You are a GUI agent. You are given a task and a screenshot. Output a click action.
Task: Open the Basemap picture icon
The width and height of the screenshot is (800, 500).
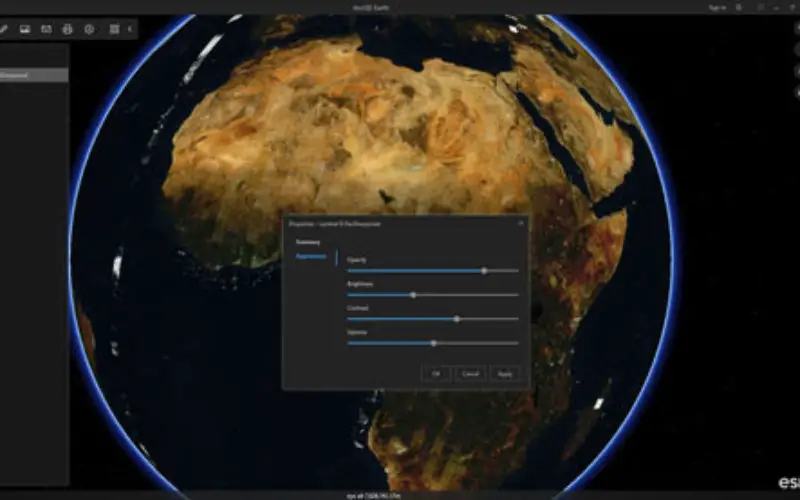coord(25,29)
